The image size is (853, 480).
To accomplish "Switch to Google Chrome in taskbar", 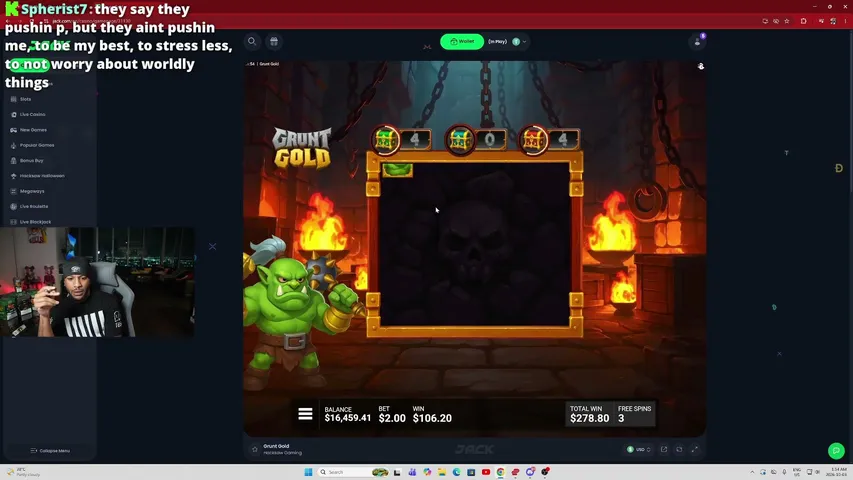I will (500, 472).
